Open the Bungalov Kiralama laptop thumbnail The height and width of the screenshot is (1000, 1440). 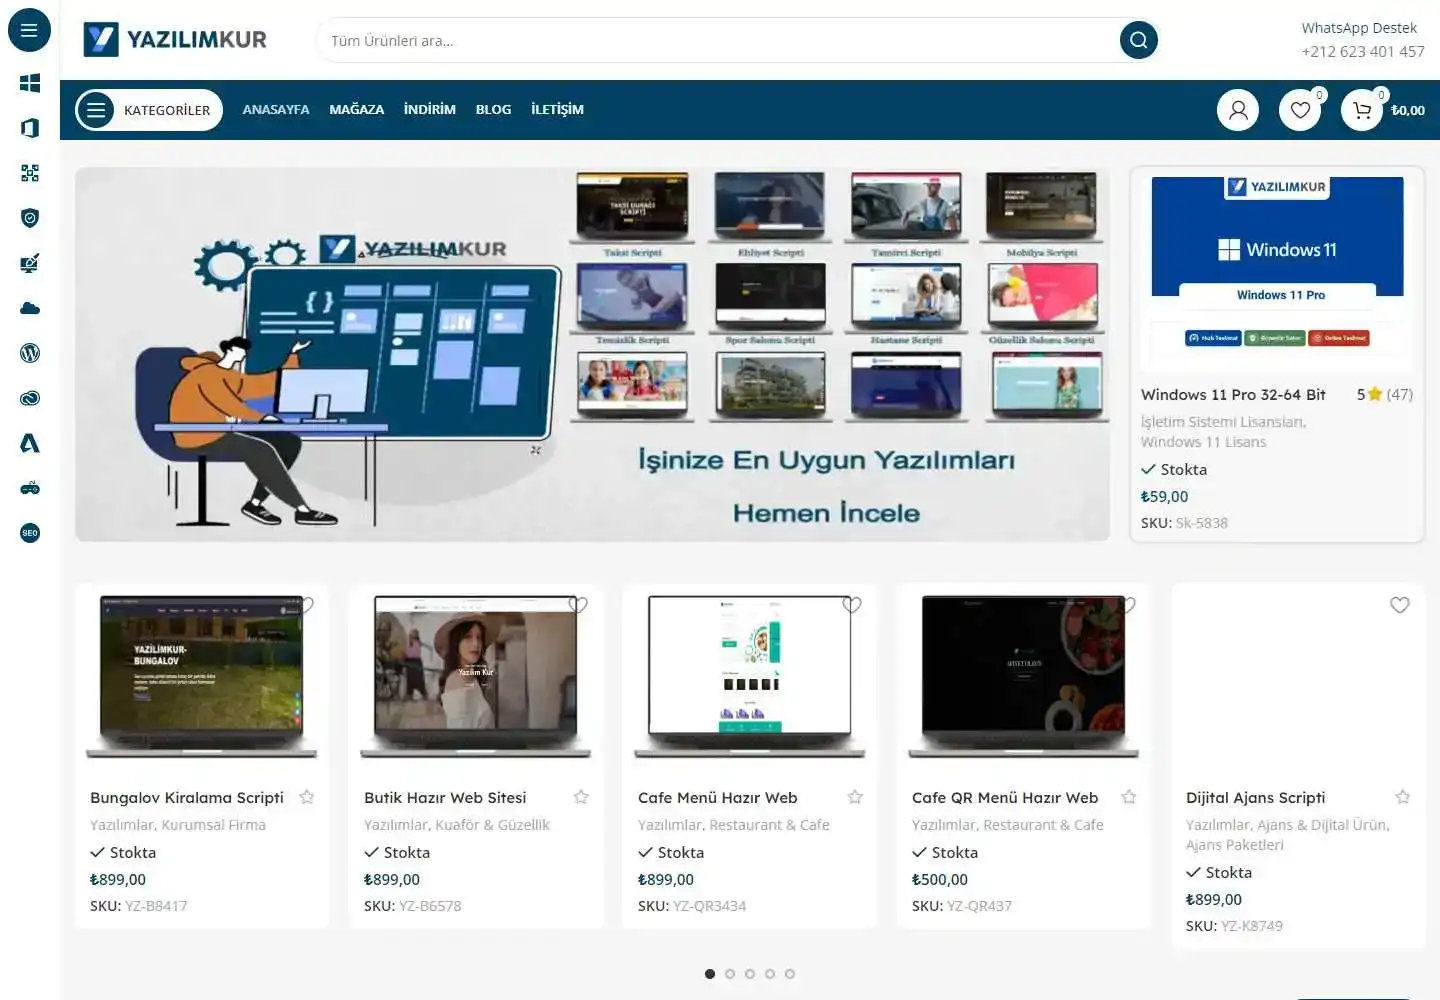[x=201, y=677]
